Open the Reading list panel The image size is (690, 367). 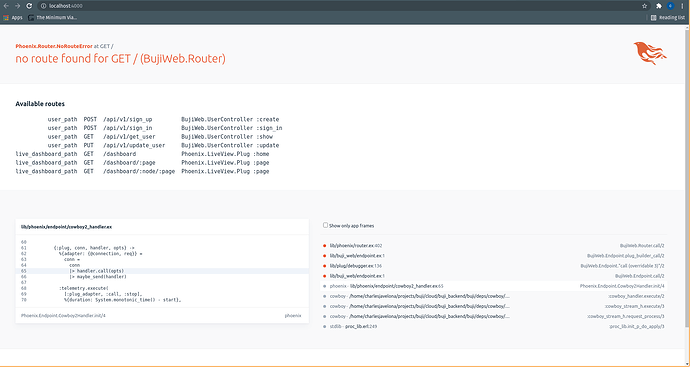668,18
